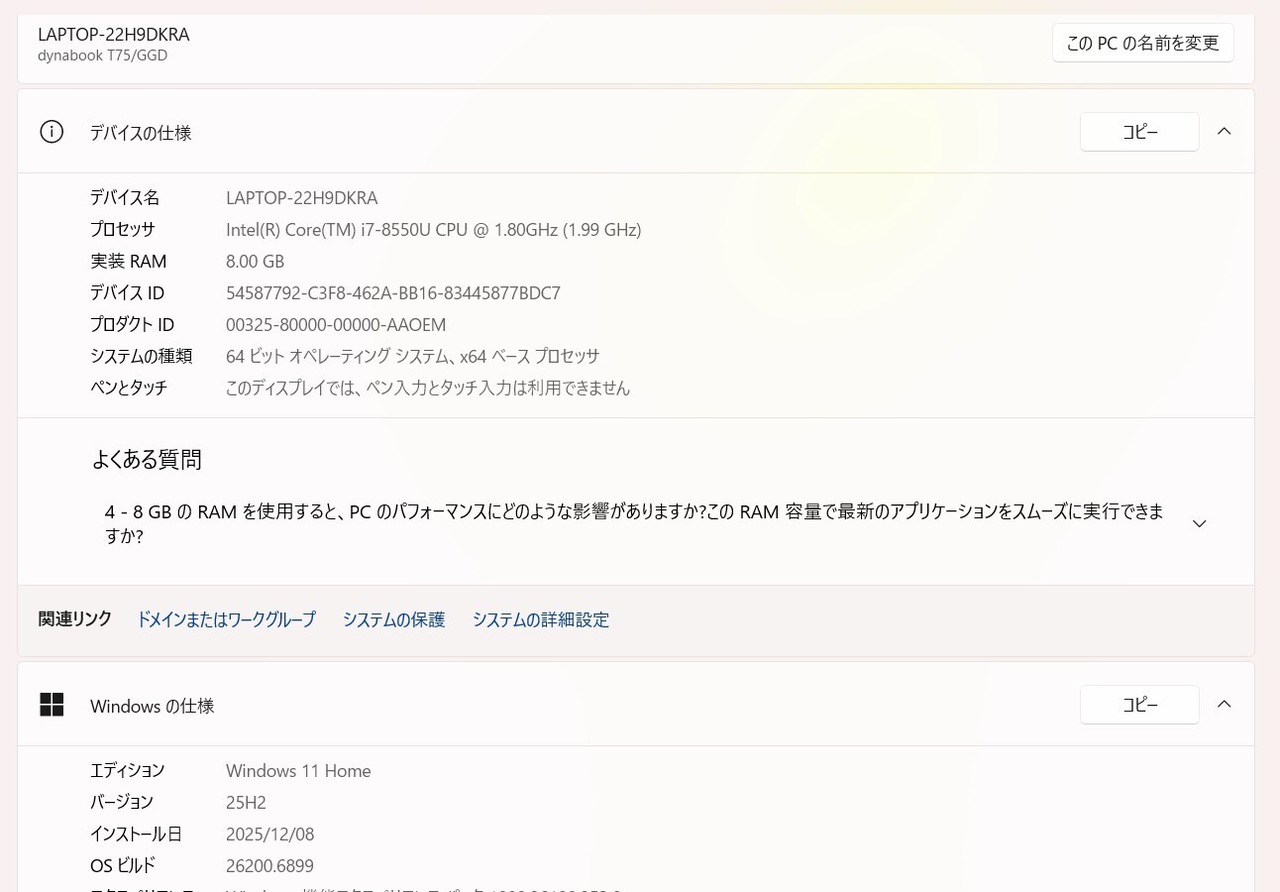
Task: Click the "インストール日" label
Action: (x=136, y=834)
